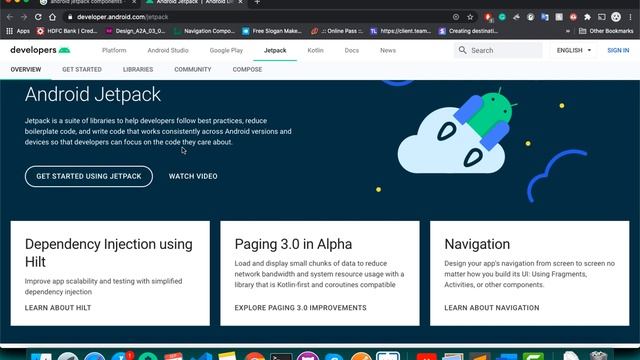Show hidden bookmarks with the chevron
The image size is (640, 360).
568,31
